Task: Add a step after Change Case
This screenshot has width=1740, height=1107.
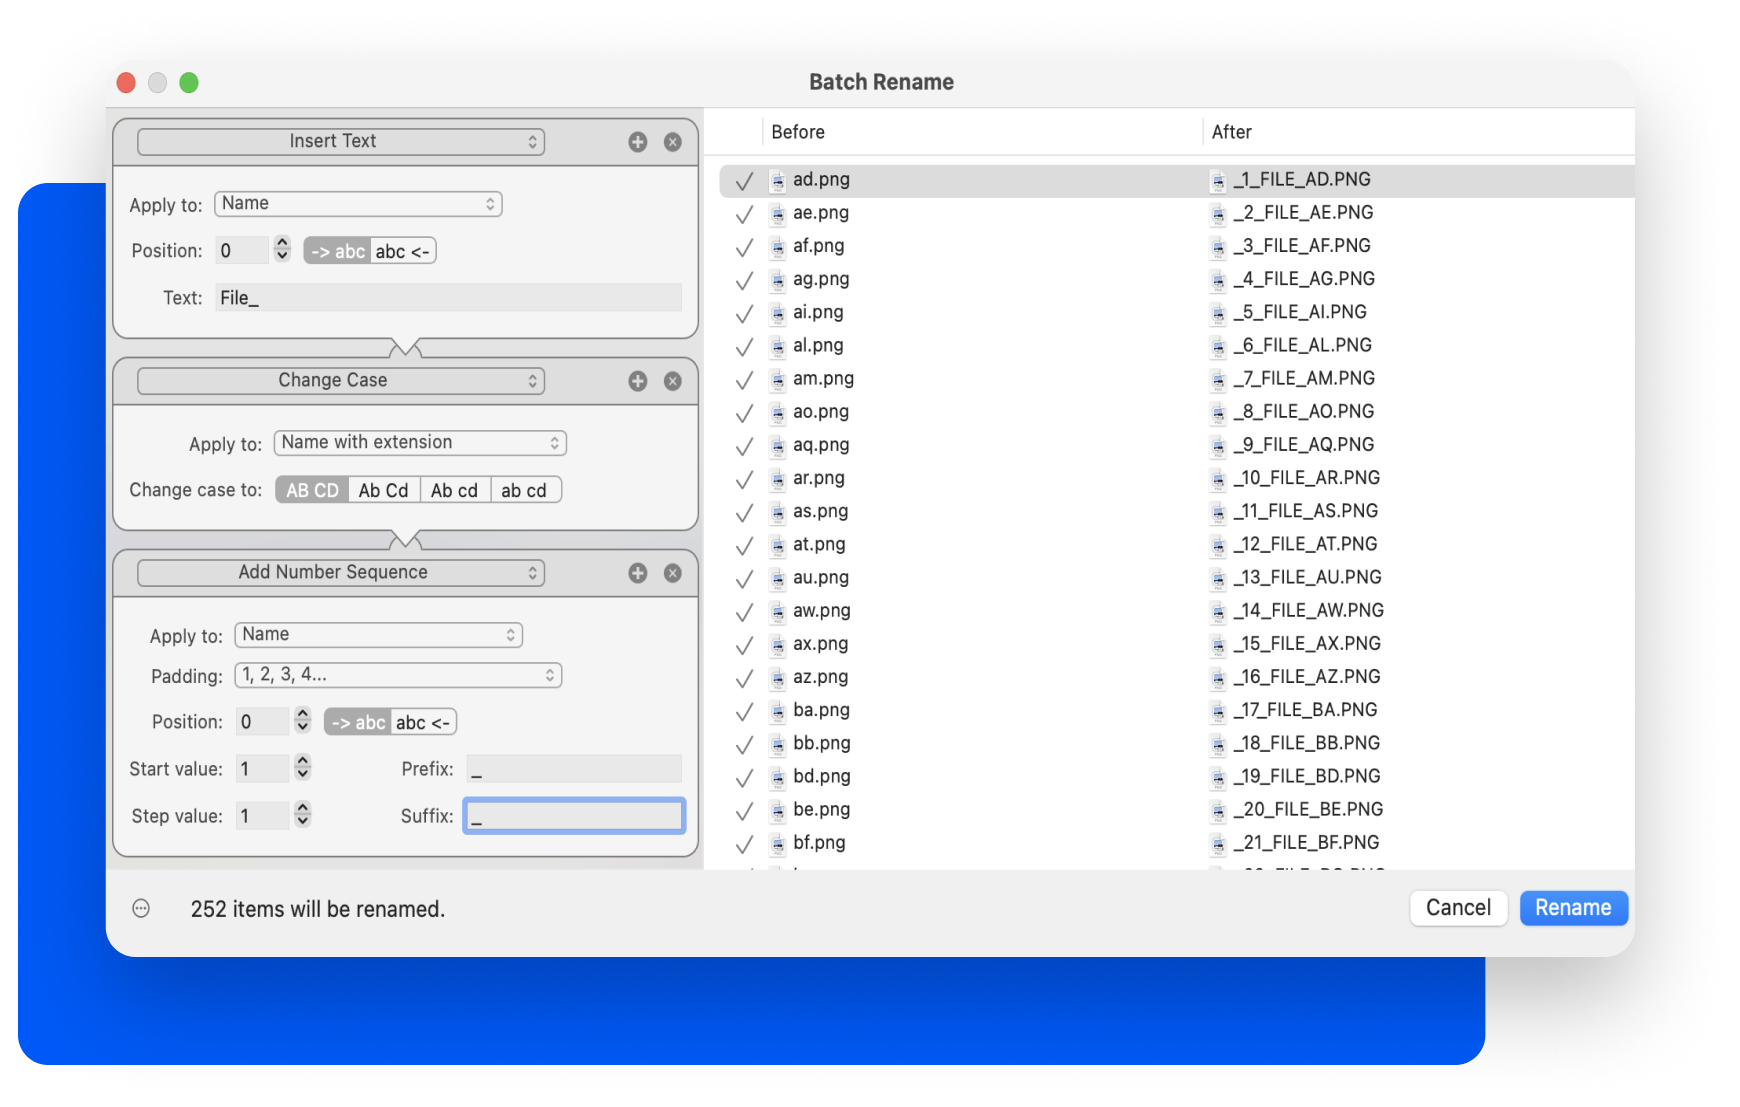Action: 637,381
